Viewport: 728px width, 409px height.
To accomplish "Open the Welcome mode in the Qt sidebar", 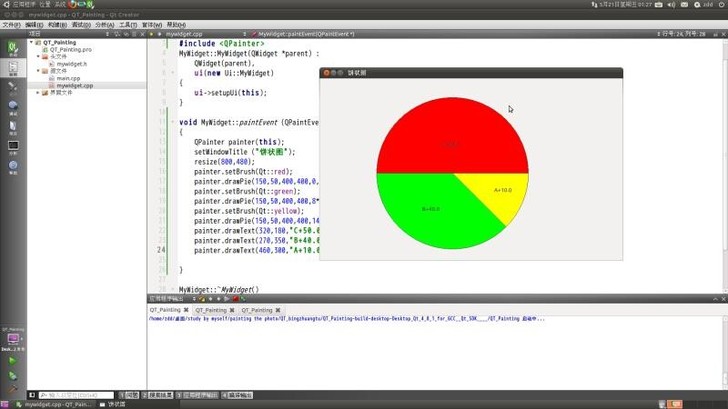I will [13, 48].
